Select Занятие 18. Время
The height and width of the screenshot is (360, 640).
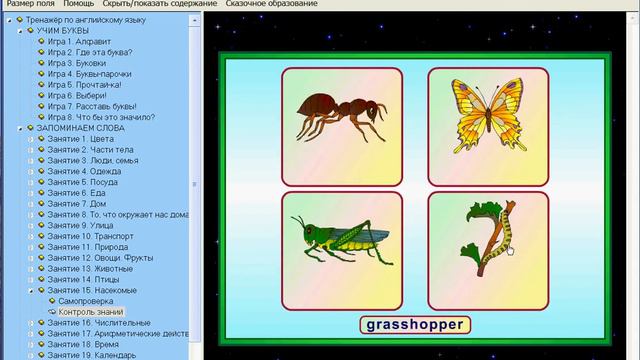(x=83, y=345)
